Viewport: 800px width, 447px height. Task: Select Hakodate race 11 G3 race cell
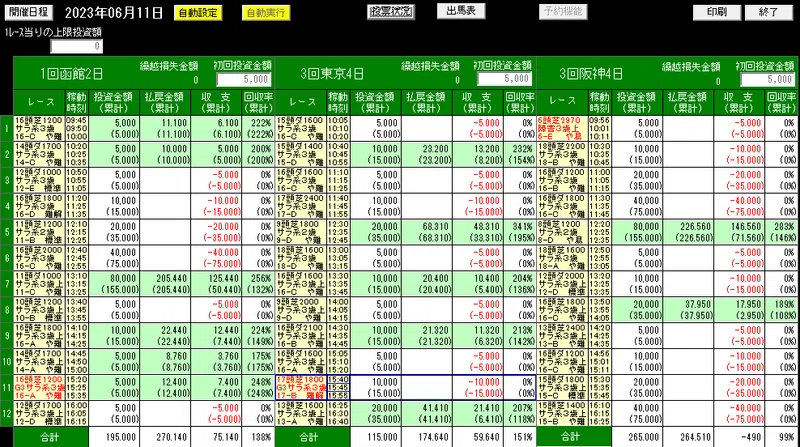(x=39, y=388)
